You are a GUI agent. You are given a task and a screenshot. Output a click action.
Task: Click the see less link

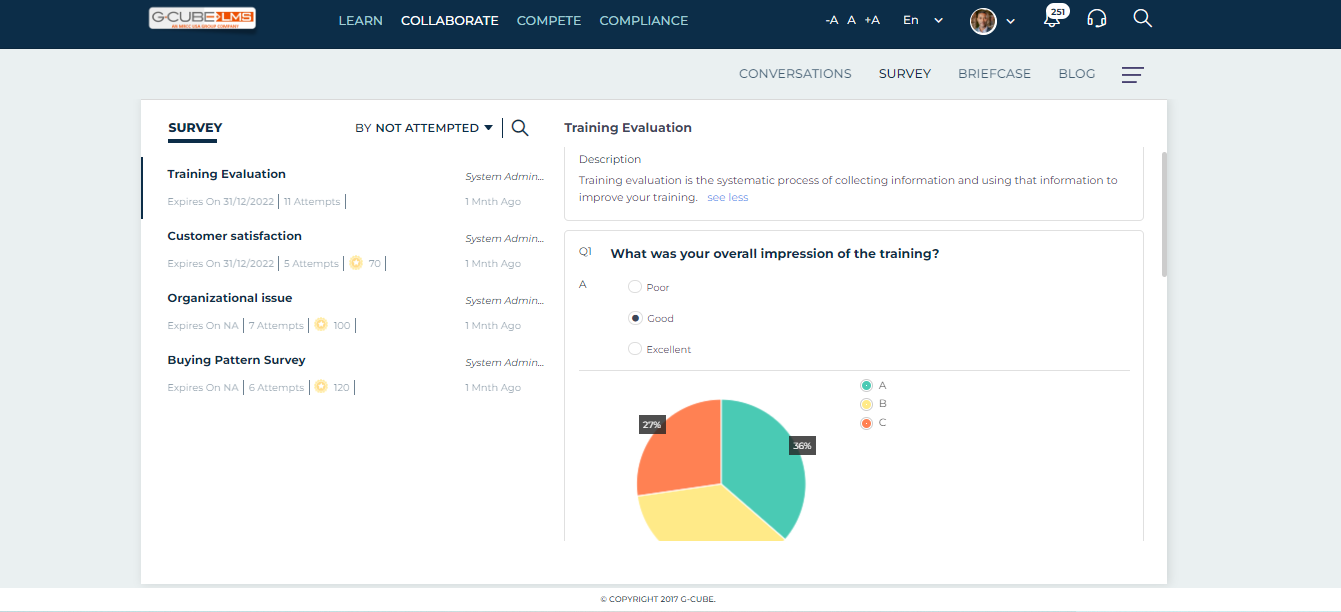coord(727,197)
